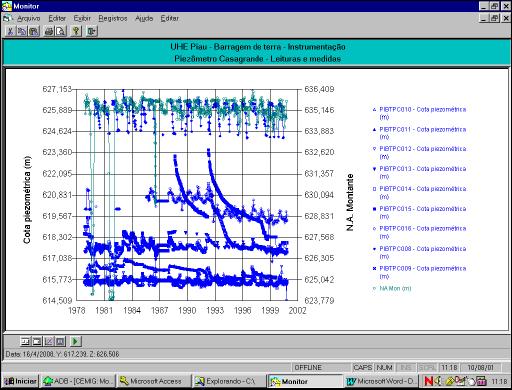Click the exit door toolbar icon

click(91, 31)
